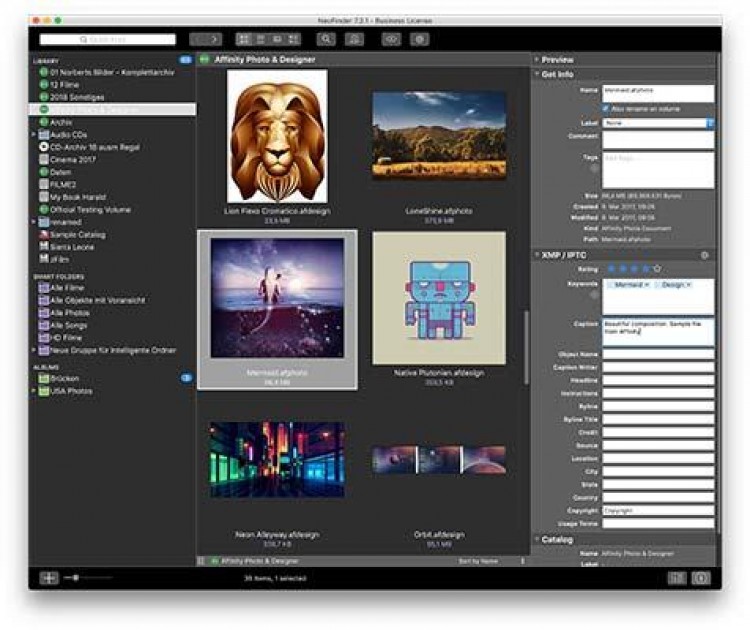Switch to icon grid view
This screenshot has height=630, width=750.
pyautogui.click(x=244, y=39)
